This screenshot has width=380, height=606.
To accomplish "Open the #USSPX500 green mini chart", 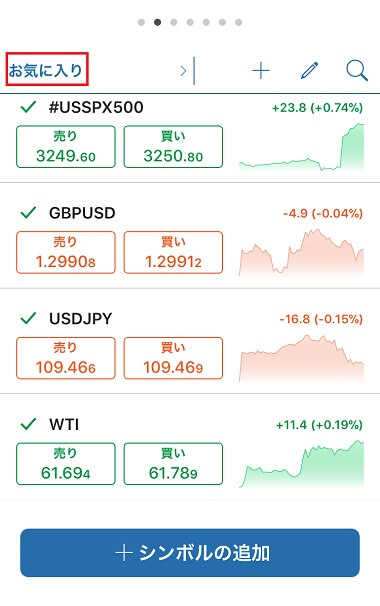I will click(x=302, y=147).
